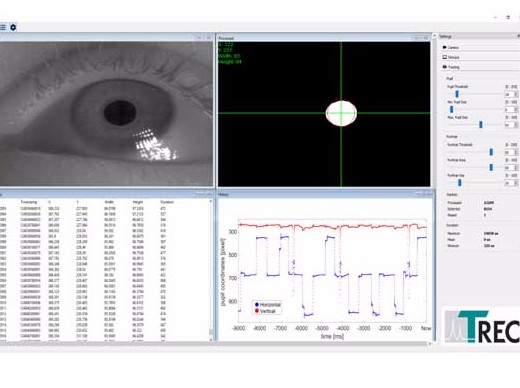The width and height of the screenshot is (520, 388).
Task: Click the camera icon beside Camera section
Action: (444, 47)
